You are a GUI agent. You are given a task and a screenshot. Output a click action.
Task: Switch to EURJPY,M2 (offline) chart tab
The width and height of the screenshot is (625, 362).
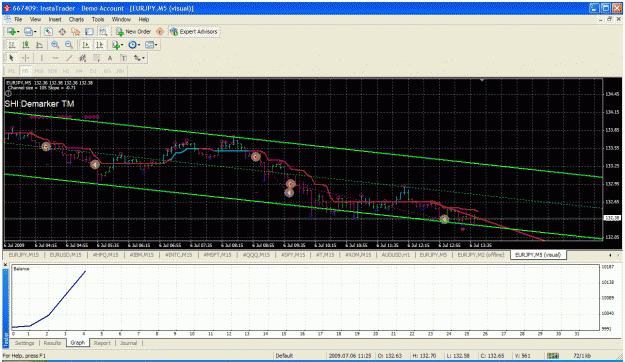tap(481, 255)
